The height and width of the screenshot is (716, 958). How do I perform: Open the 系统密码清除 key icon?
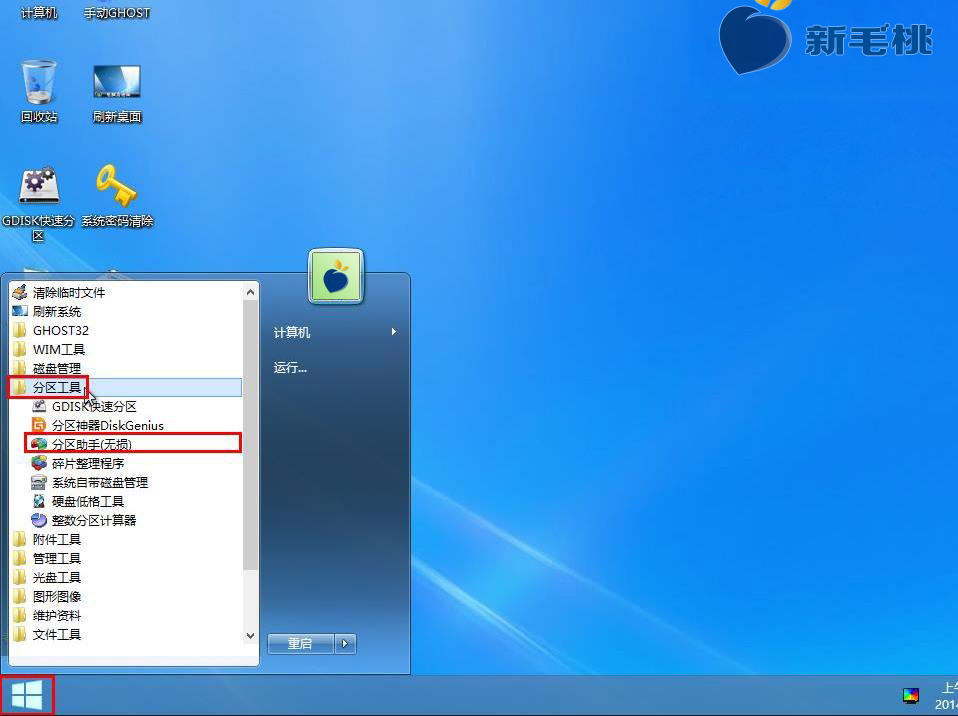point(117,195)
